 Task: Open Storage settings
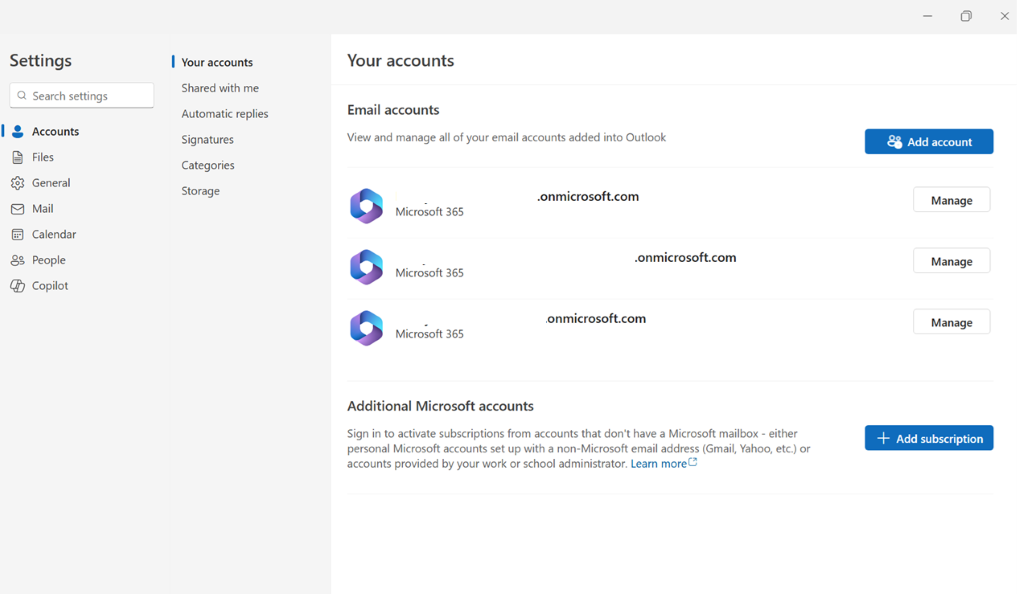pyautogui.click(x=200, y=191)
